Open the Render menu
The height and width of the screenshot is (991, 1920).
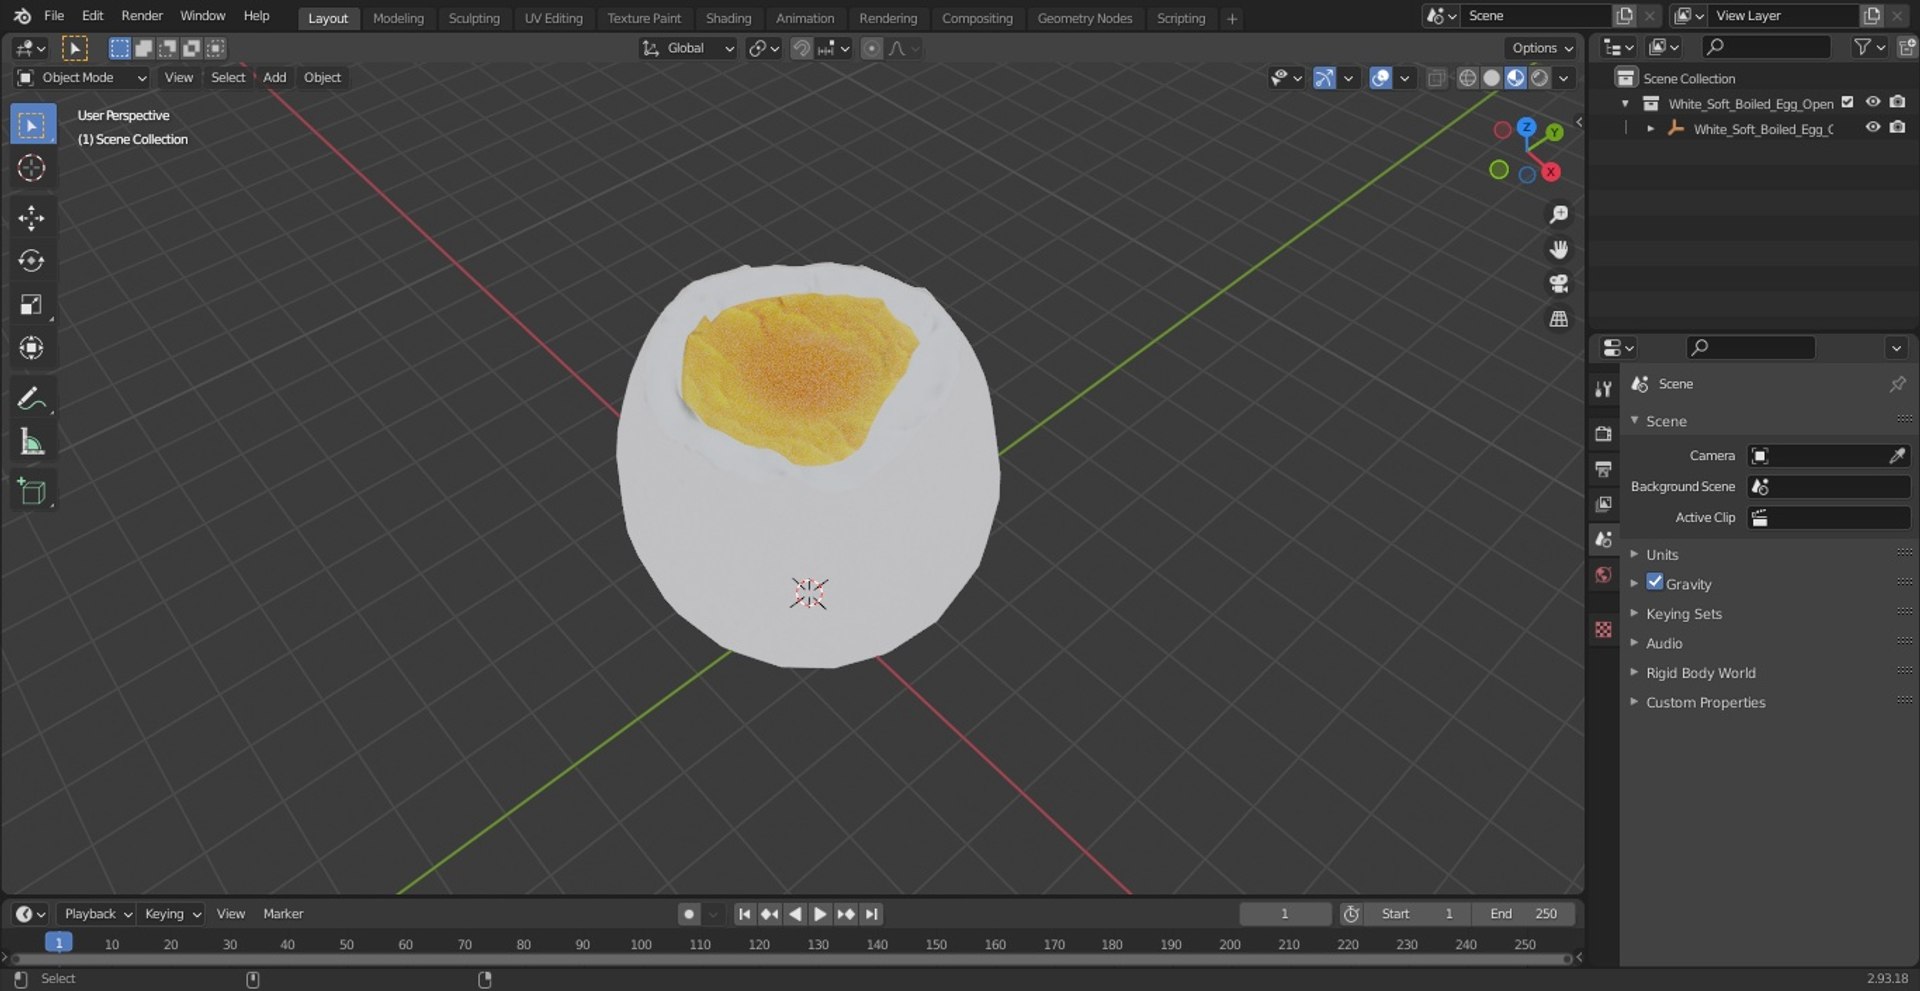(142, 16)
